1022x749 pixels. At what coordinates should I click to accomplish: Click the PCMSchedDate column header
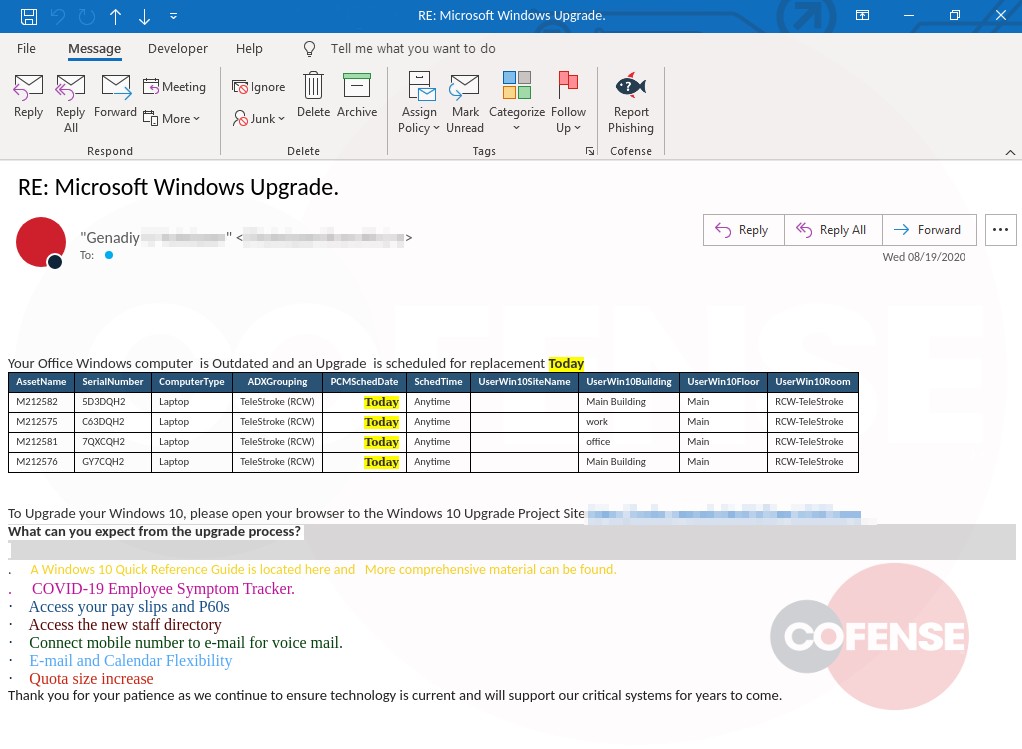point(364,382)
